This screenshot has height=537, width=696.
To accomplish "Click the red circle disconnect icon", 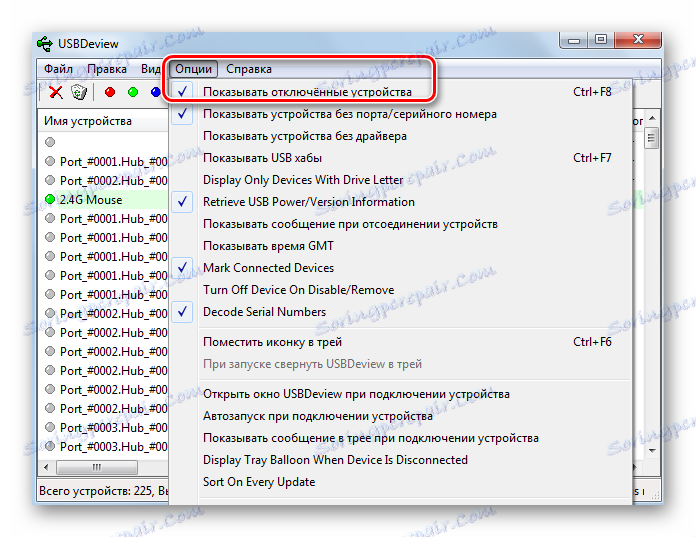I will (x=110, y=92).
